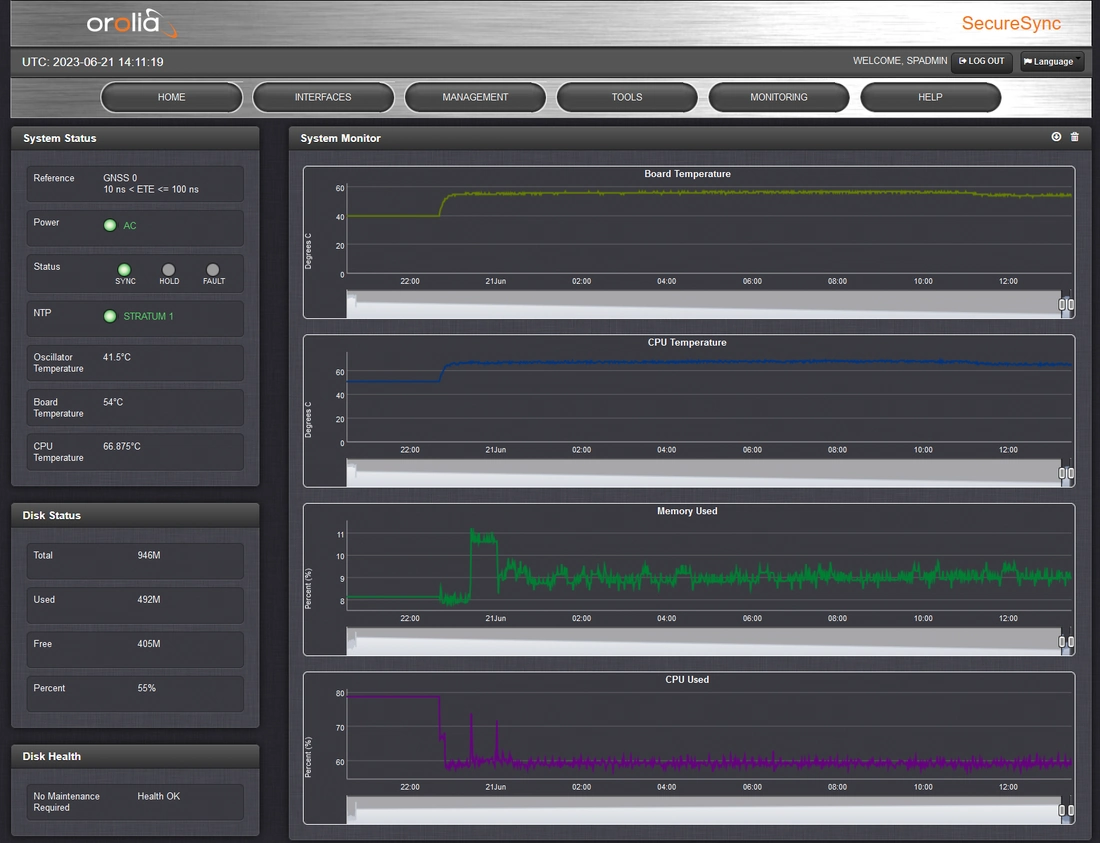Open the MANAGEMENT menu
Image resolution: width=1100 pixels, height=843 pixels.
click(x=475, y=97)
